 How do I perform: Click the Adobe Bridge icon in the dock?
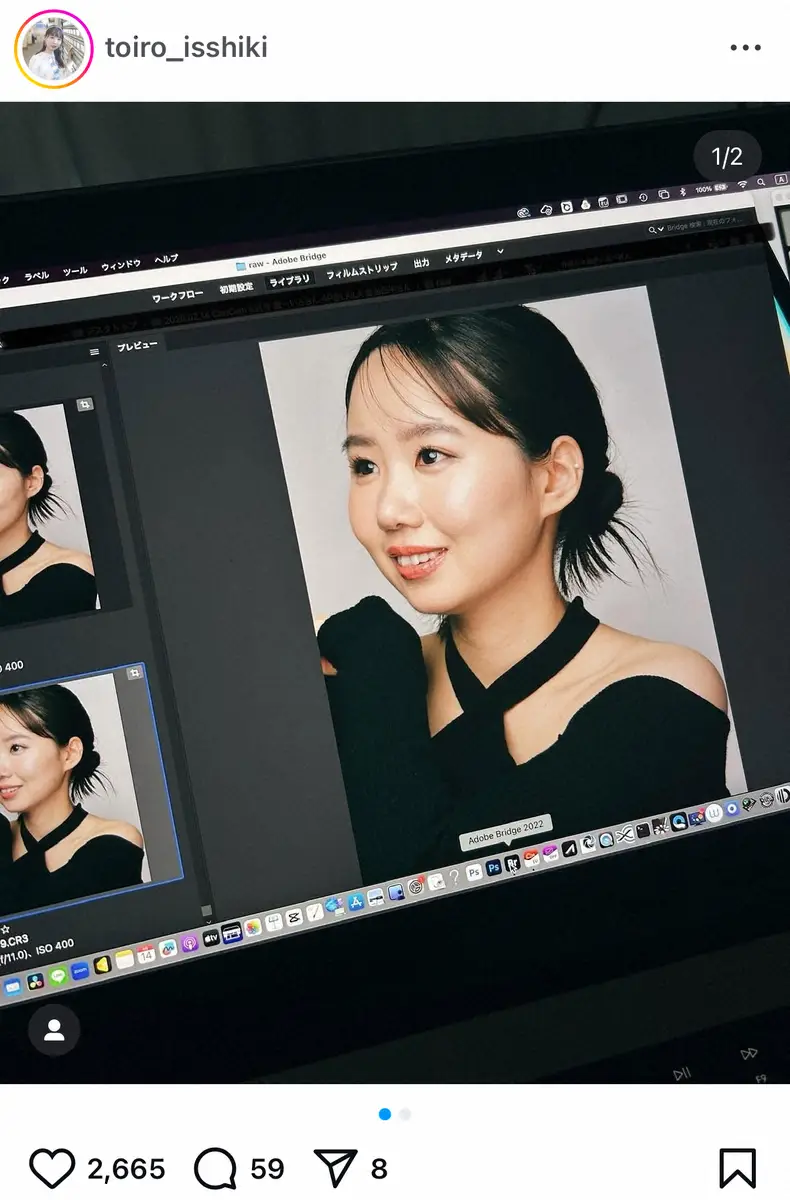click(512, 865)
